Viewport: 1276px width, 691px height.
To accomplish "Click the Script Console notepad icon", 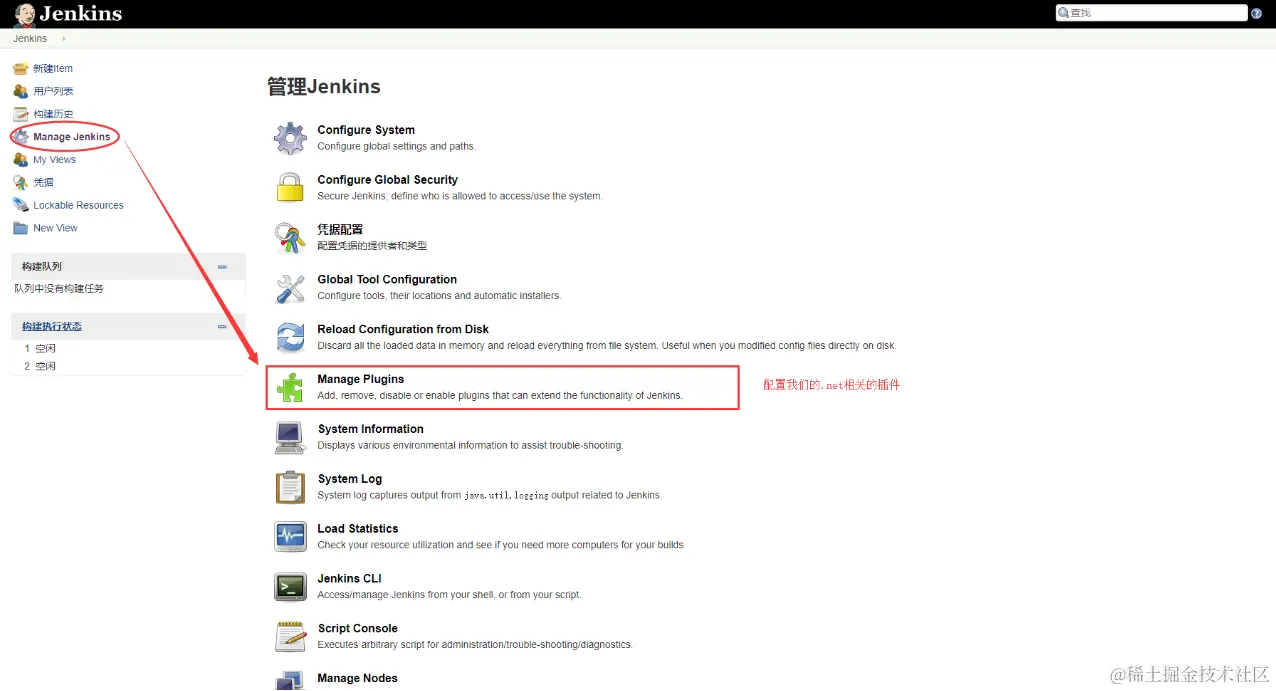I will pos(290,637).
